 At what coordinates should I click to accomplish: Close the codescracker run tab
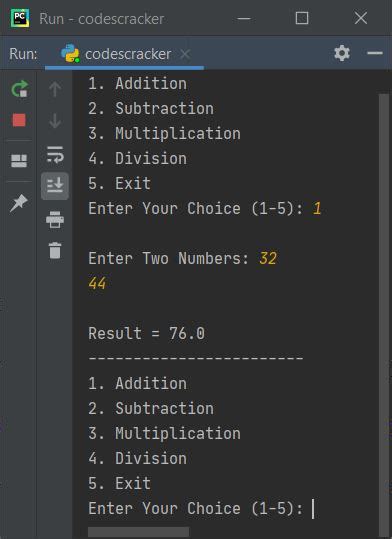(x=185, y=54)
